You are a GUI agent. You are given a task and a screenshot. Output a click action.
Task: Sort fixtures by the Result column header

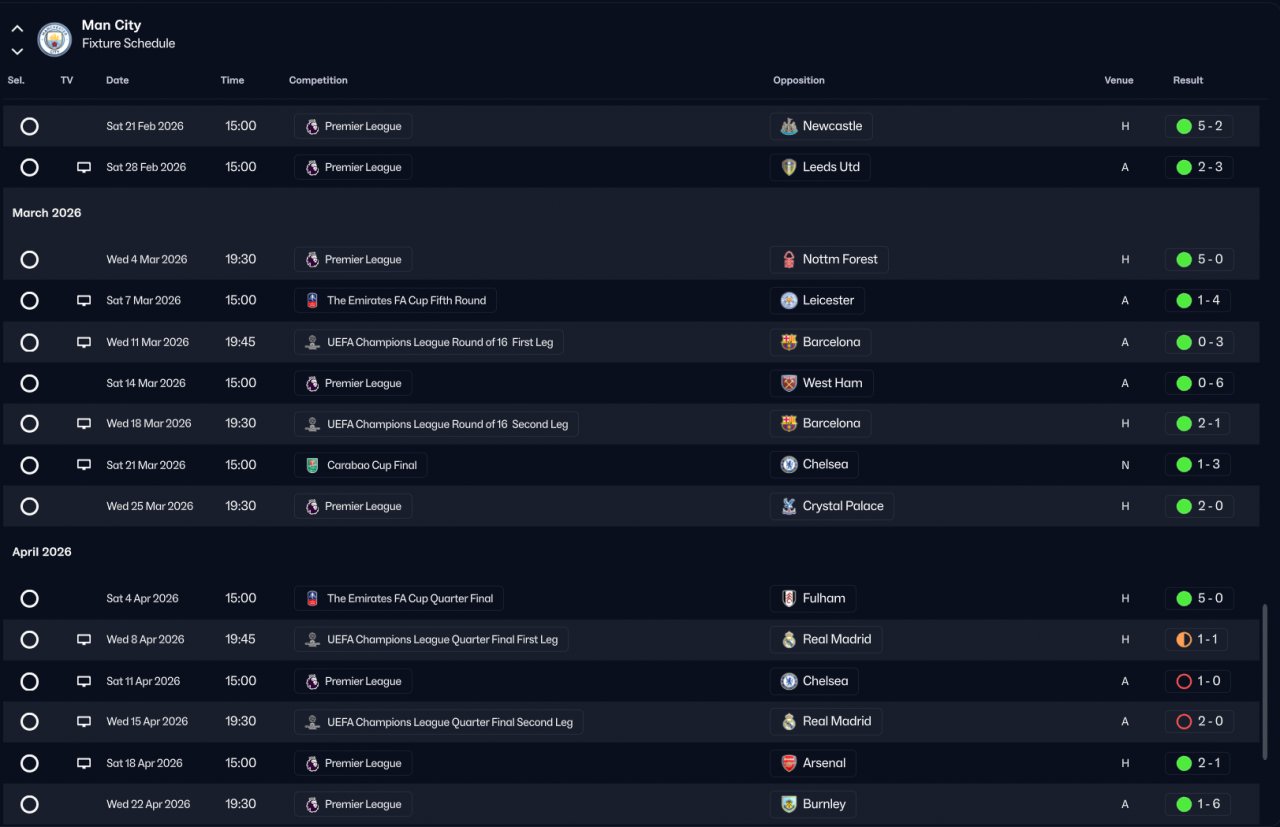[1188, 80]
